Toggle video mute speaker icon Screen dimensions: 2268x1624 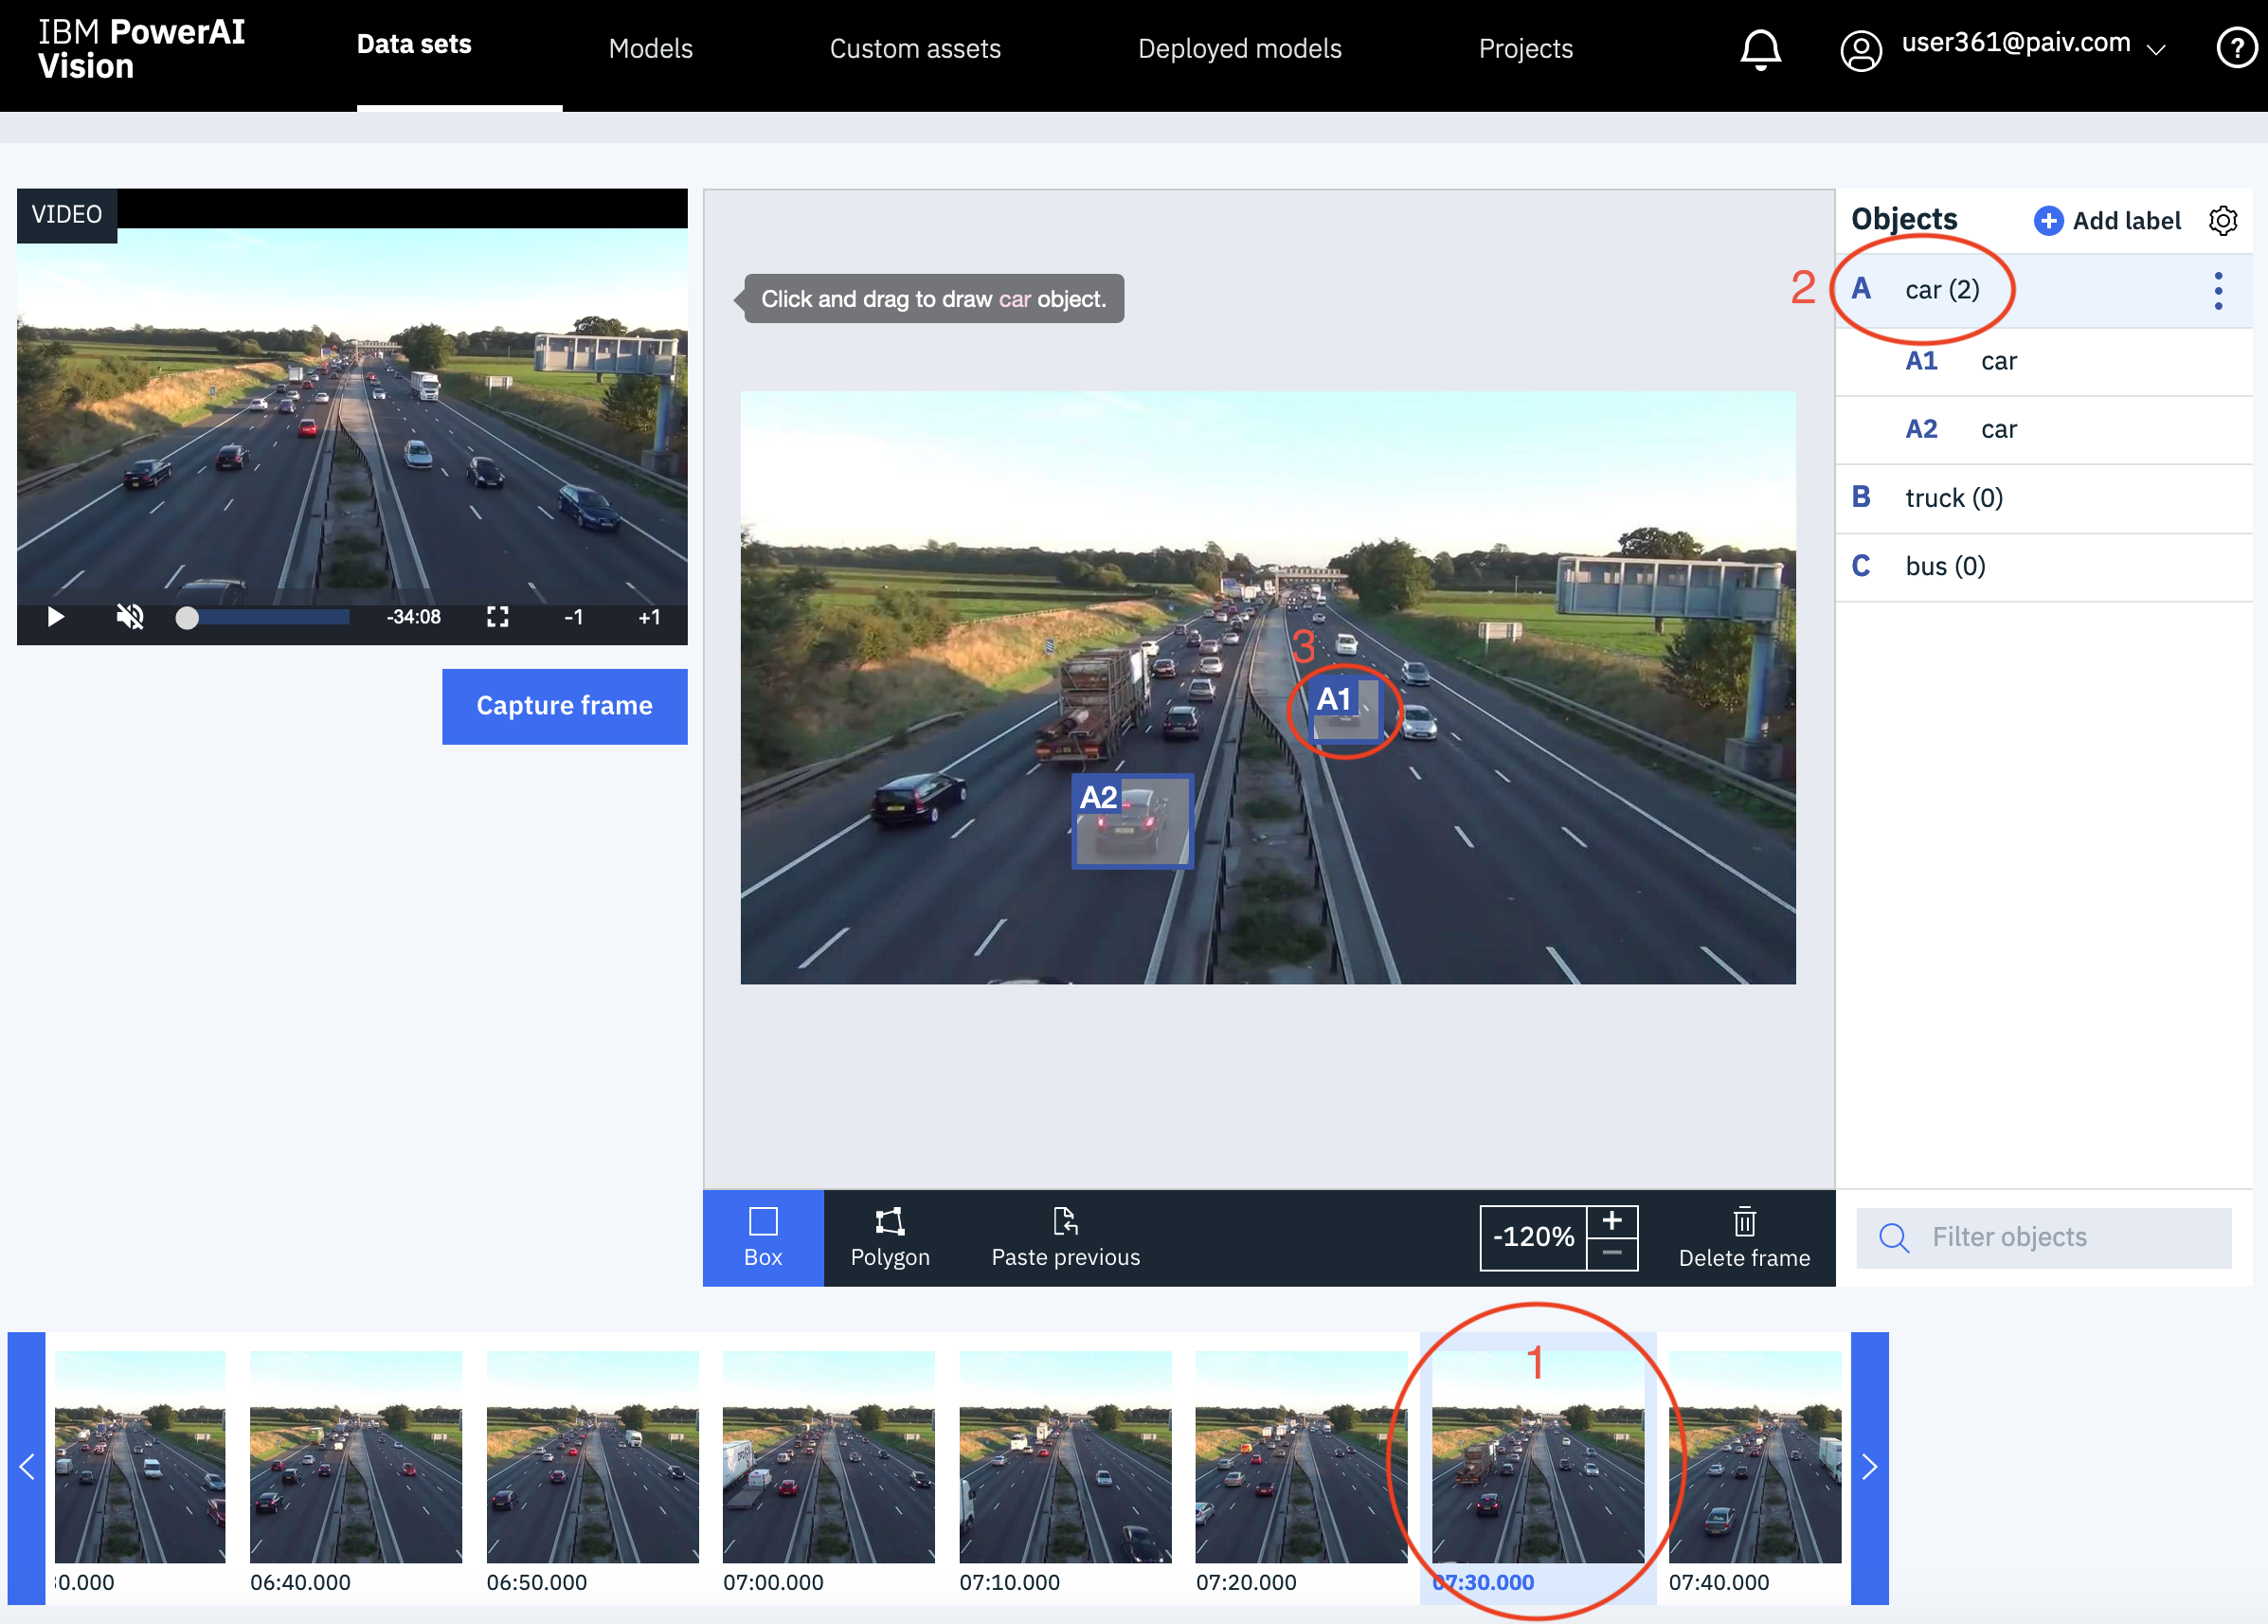click(x=130, y=617)
